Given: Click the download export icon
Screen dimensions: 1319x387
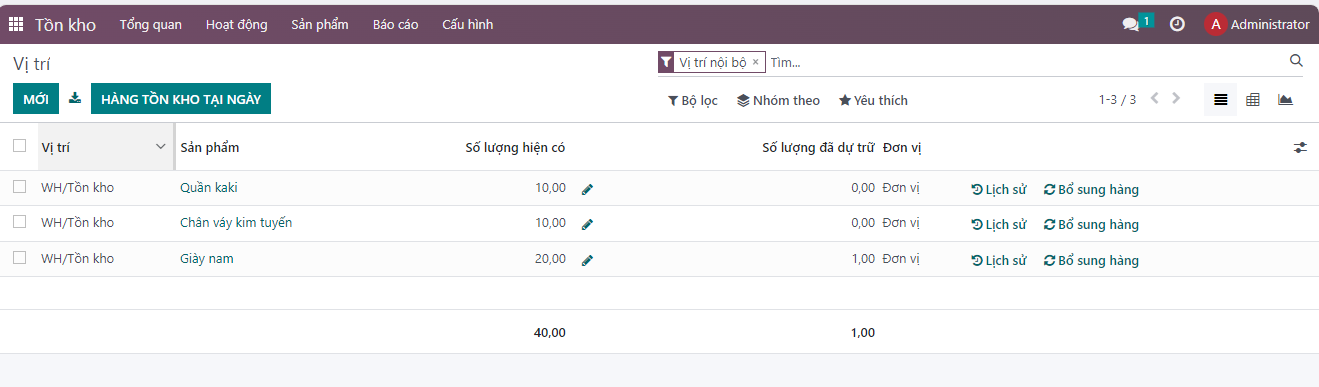Looking at the screenshot, I should (x=75, y=99).
